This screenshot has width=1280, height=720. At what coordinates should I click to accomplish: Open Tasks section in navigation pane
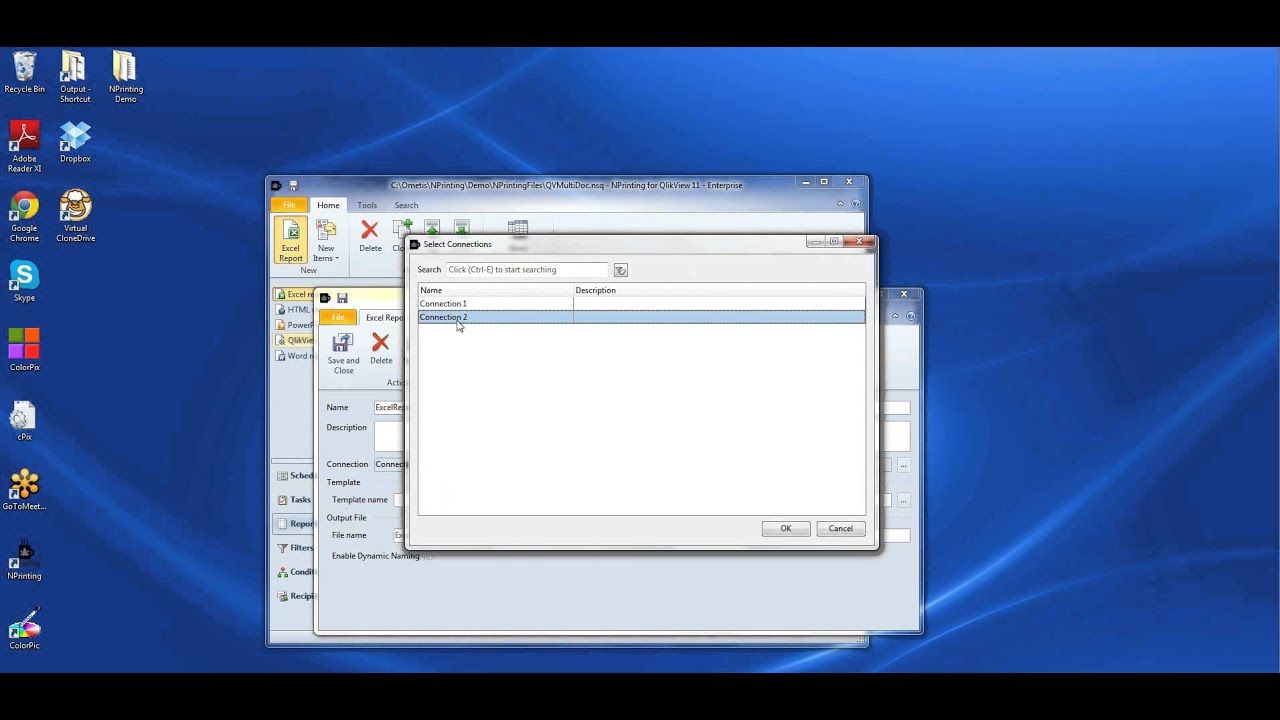(x=295, y=500)
